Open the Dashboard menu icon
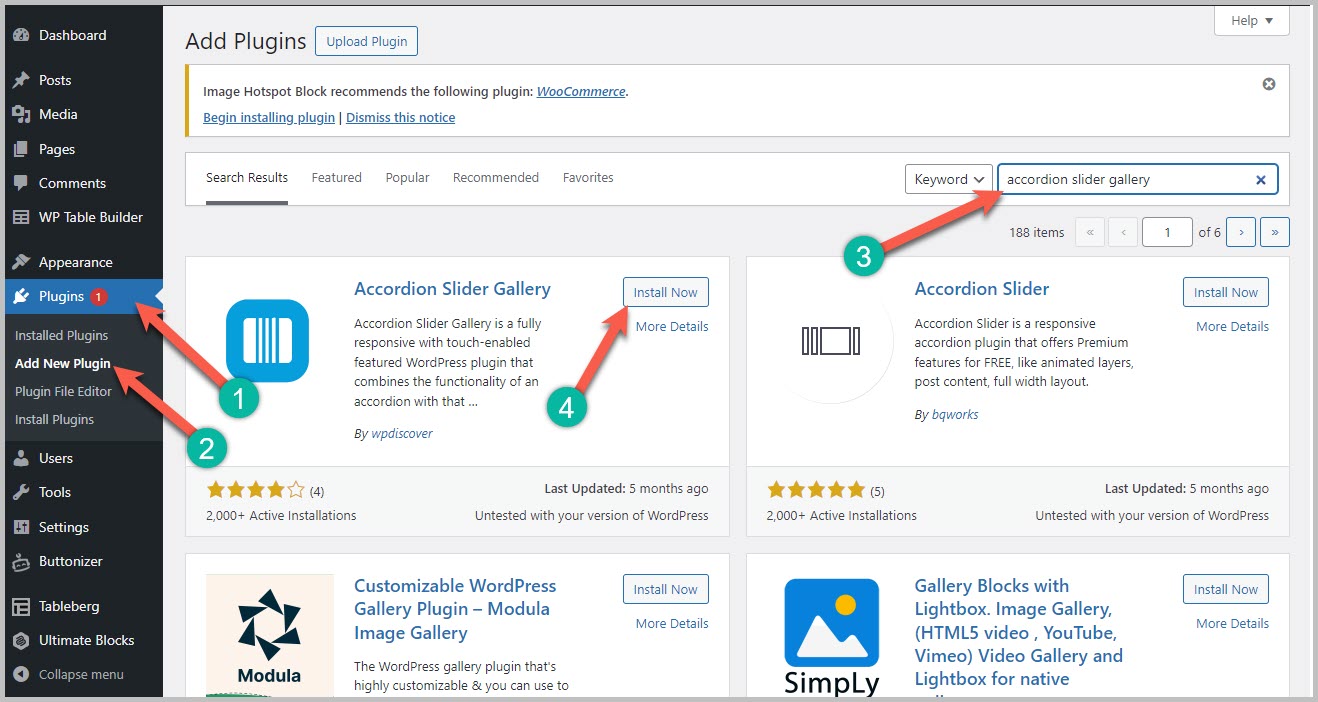 click(x=21, y=35)
